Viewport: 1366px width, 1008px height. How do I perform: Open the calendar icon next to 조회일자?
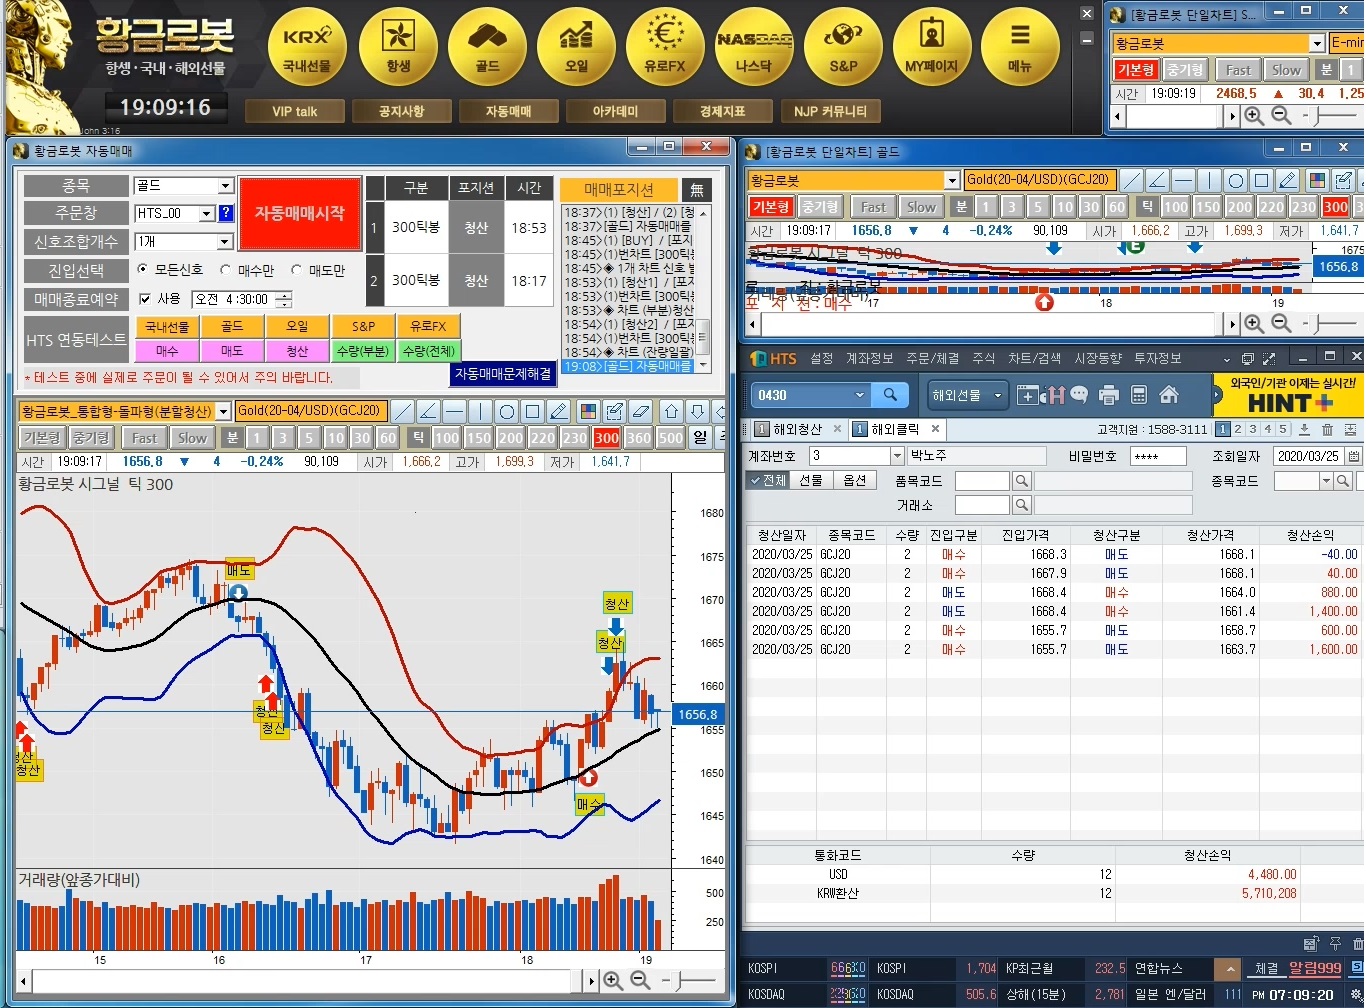coord(1354,456)
